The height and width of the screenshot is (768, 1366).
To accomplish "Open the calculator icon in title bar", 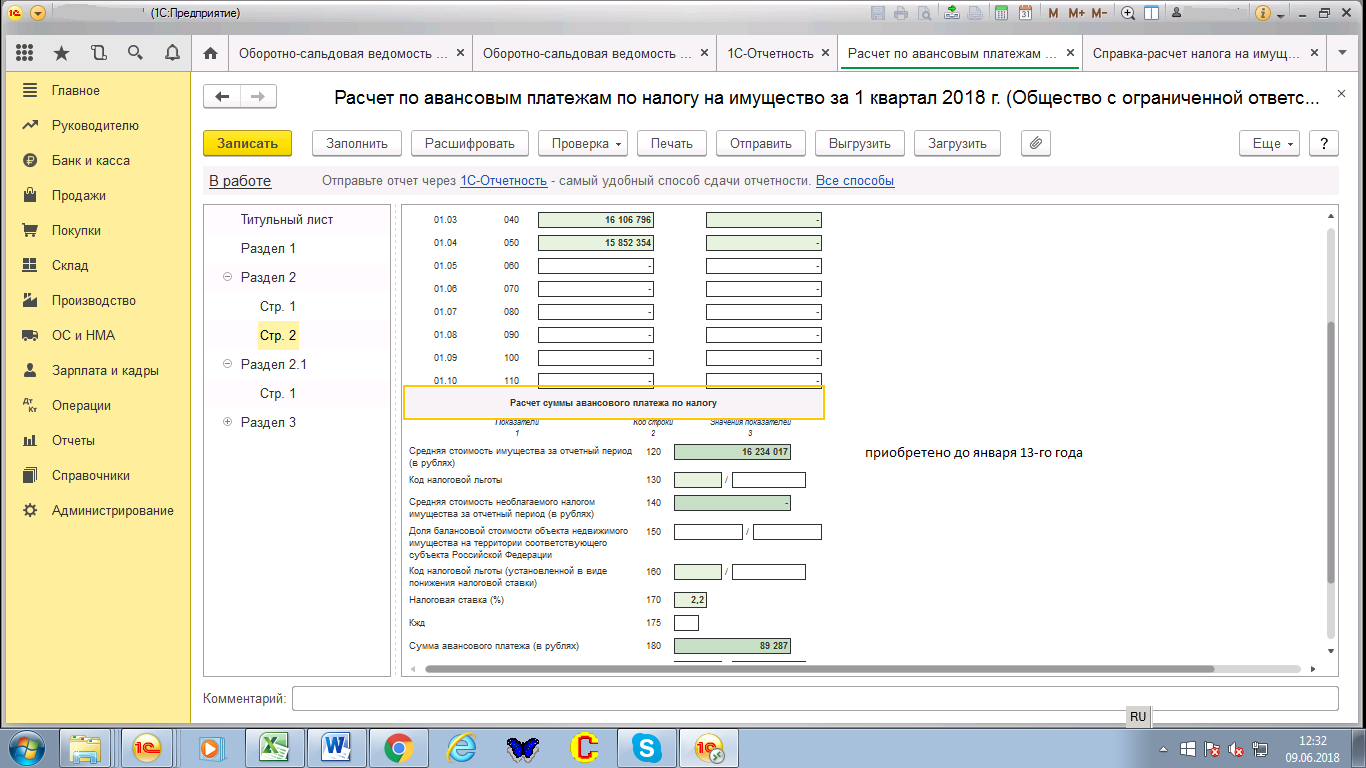I will click(x=1000, y=14).
